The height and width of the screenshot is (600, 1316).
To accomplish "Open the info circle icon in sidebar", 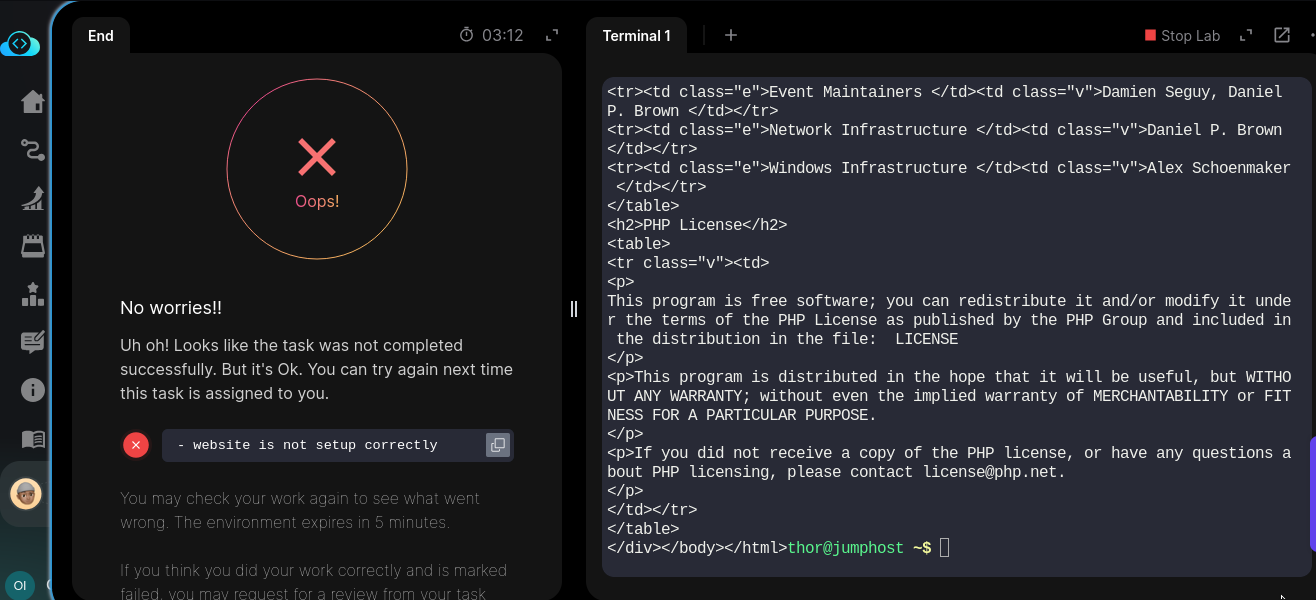I will click(x=33, y=390).
